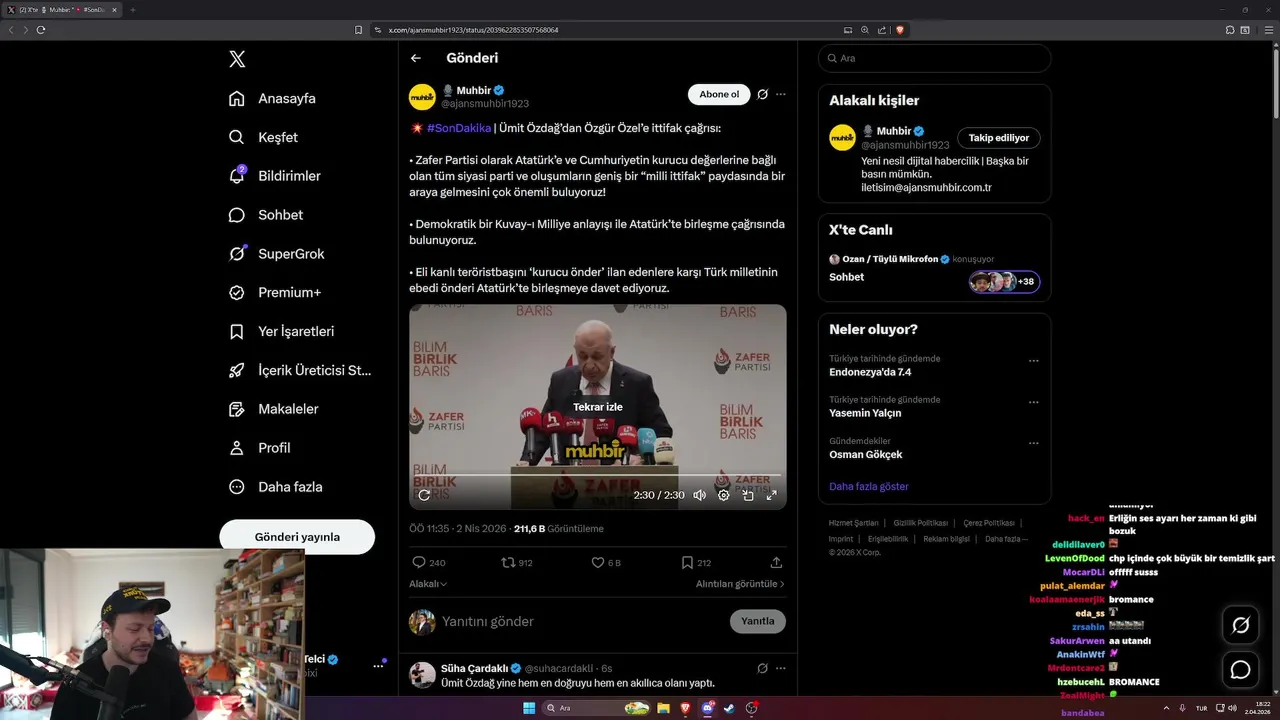Open the Gizlilik Politikası footer link

920,523
